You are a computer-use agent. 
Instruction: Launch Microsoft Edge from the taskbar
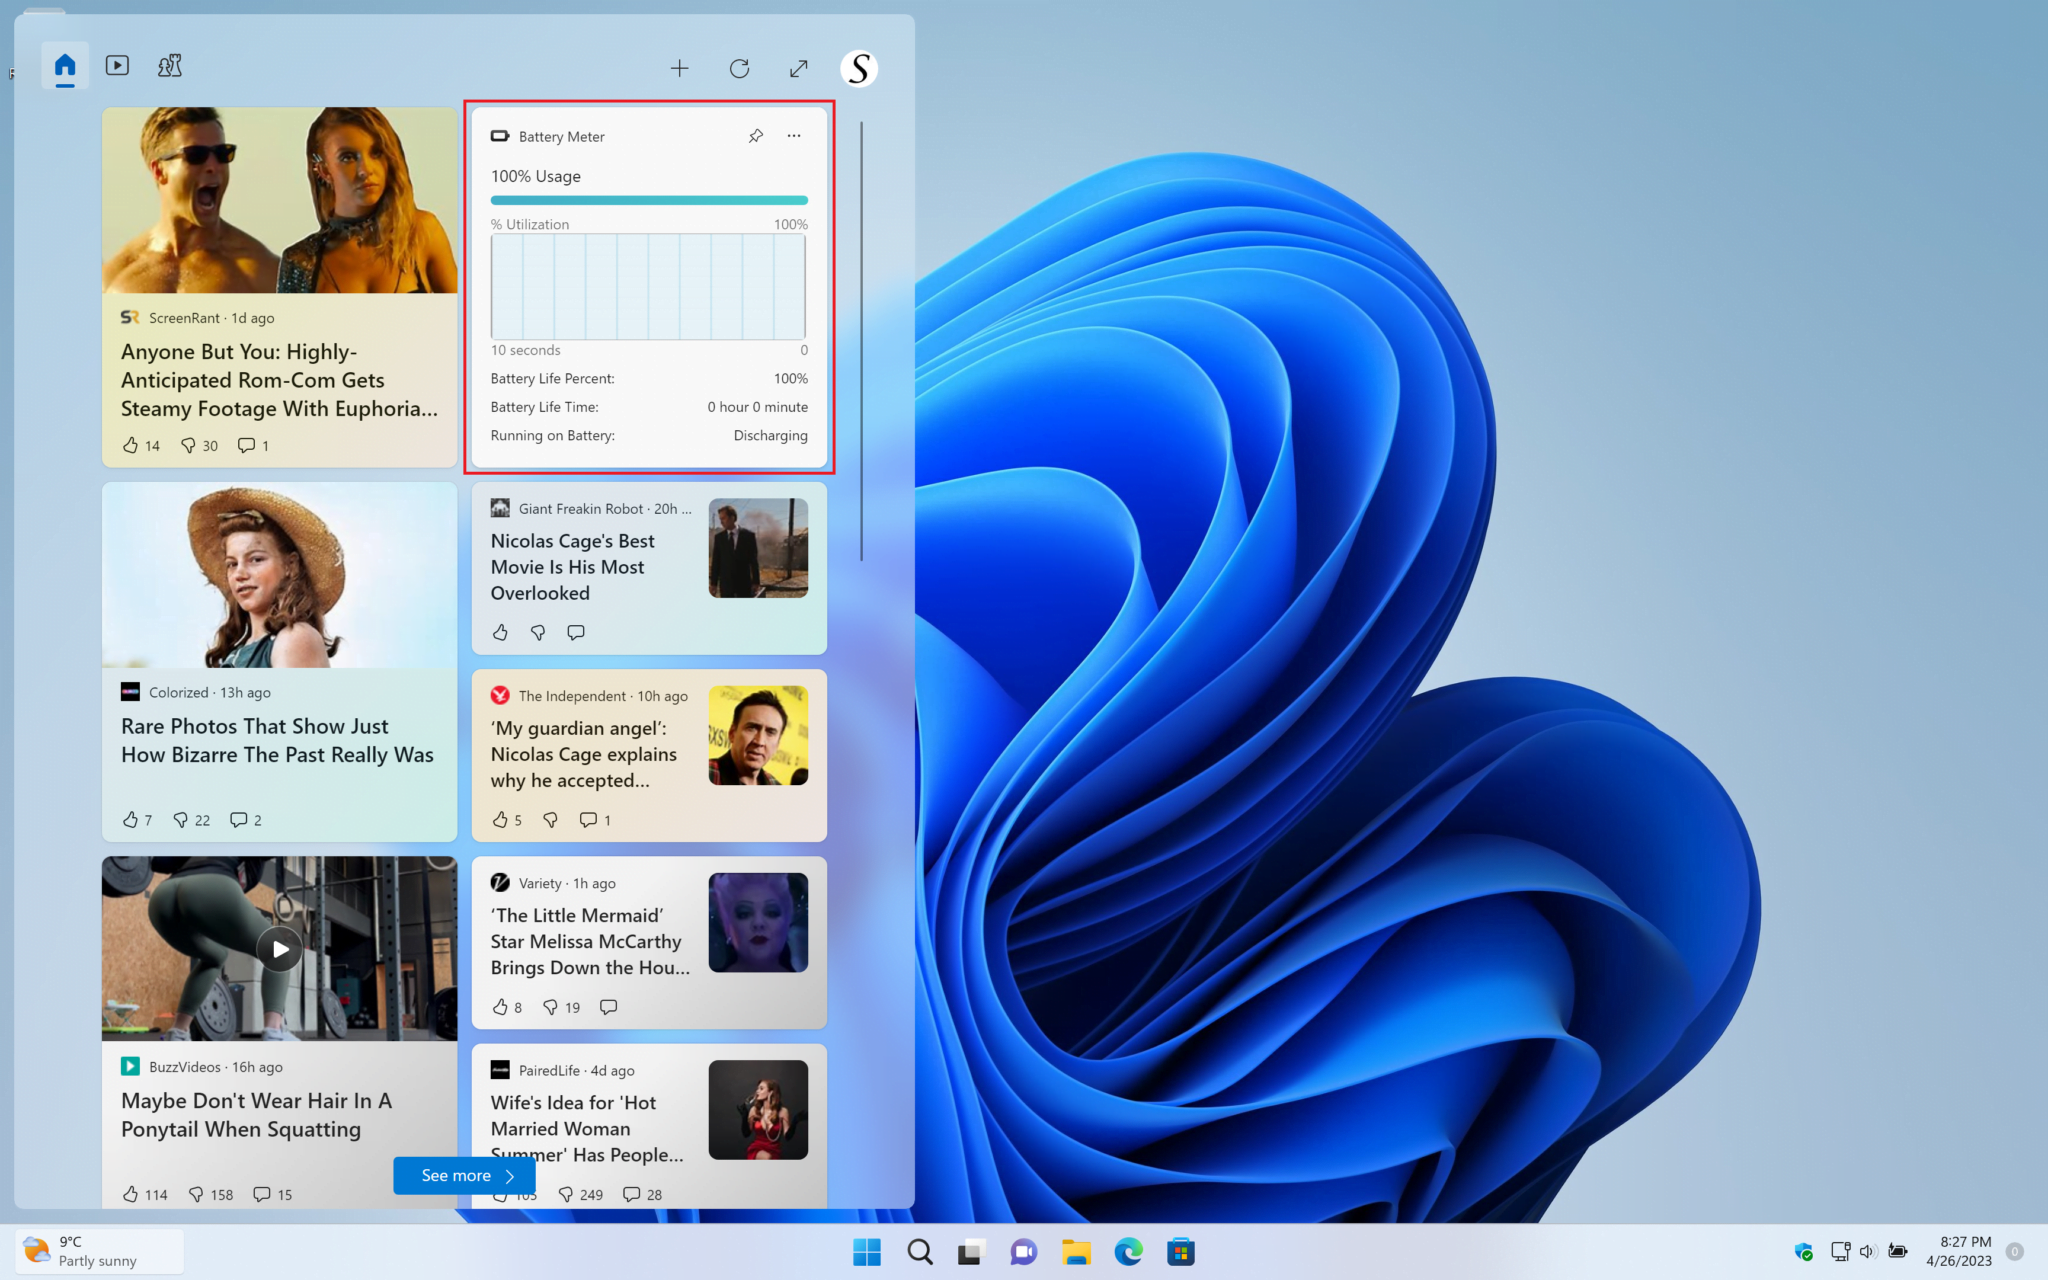[x=1129, y=1251]
